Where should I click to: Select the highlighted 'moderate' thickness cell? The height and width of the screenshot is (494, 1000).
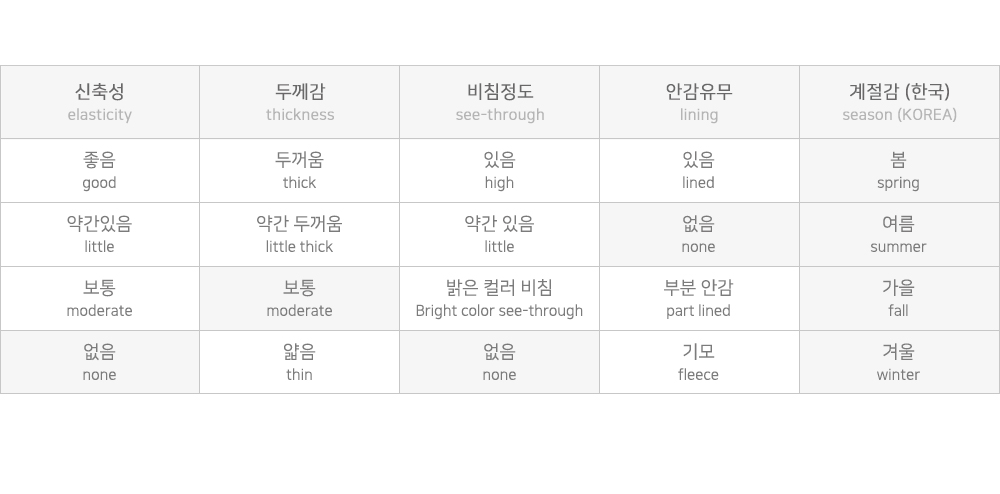(x=300, y=299)
